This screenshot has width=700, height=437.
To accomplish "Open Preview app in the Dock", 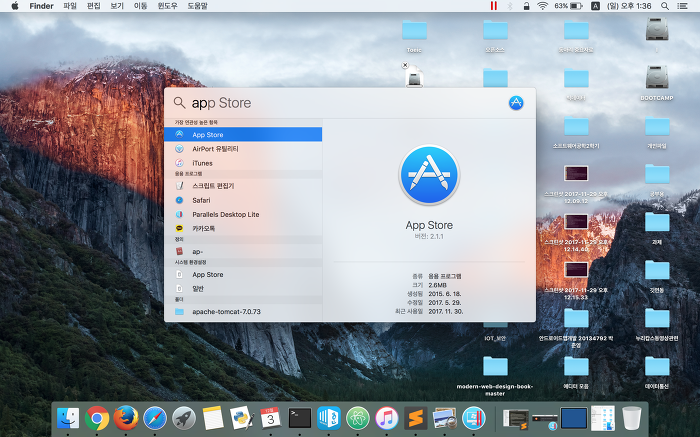I will [445, 419].
